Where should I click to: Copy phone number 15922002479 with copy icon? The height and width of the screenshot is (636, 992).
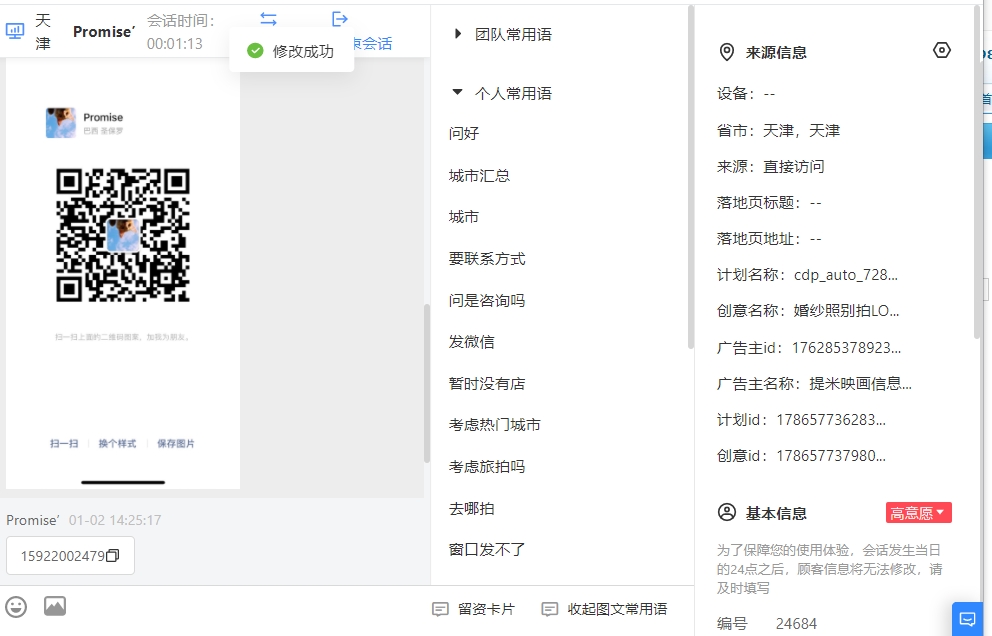113,556
